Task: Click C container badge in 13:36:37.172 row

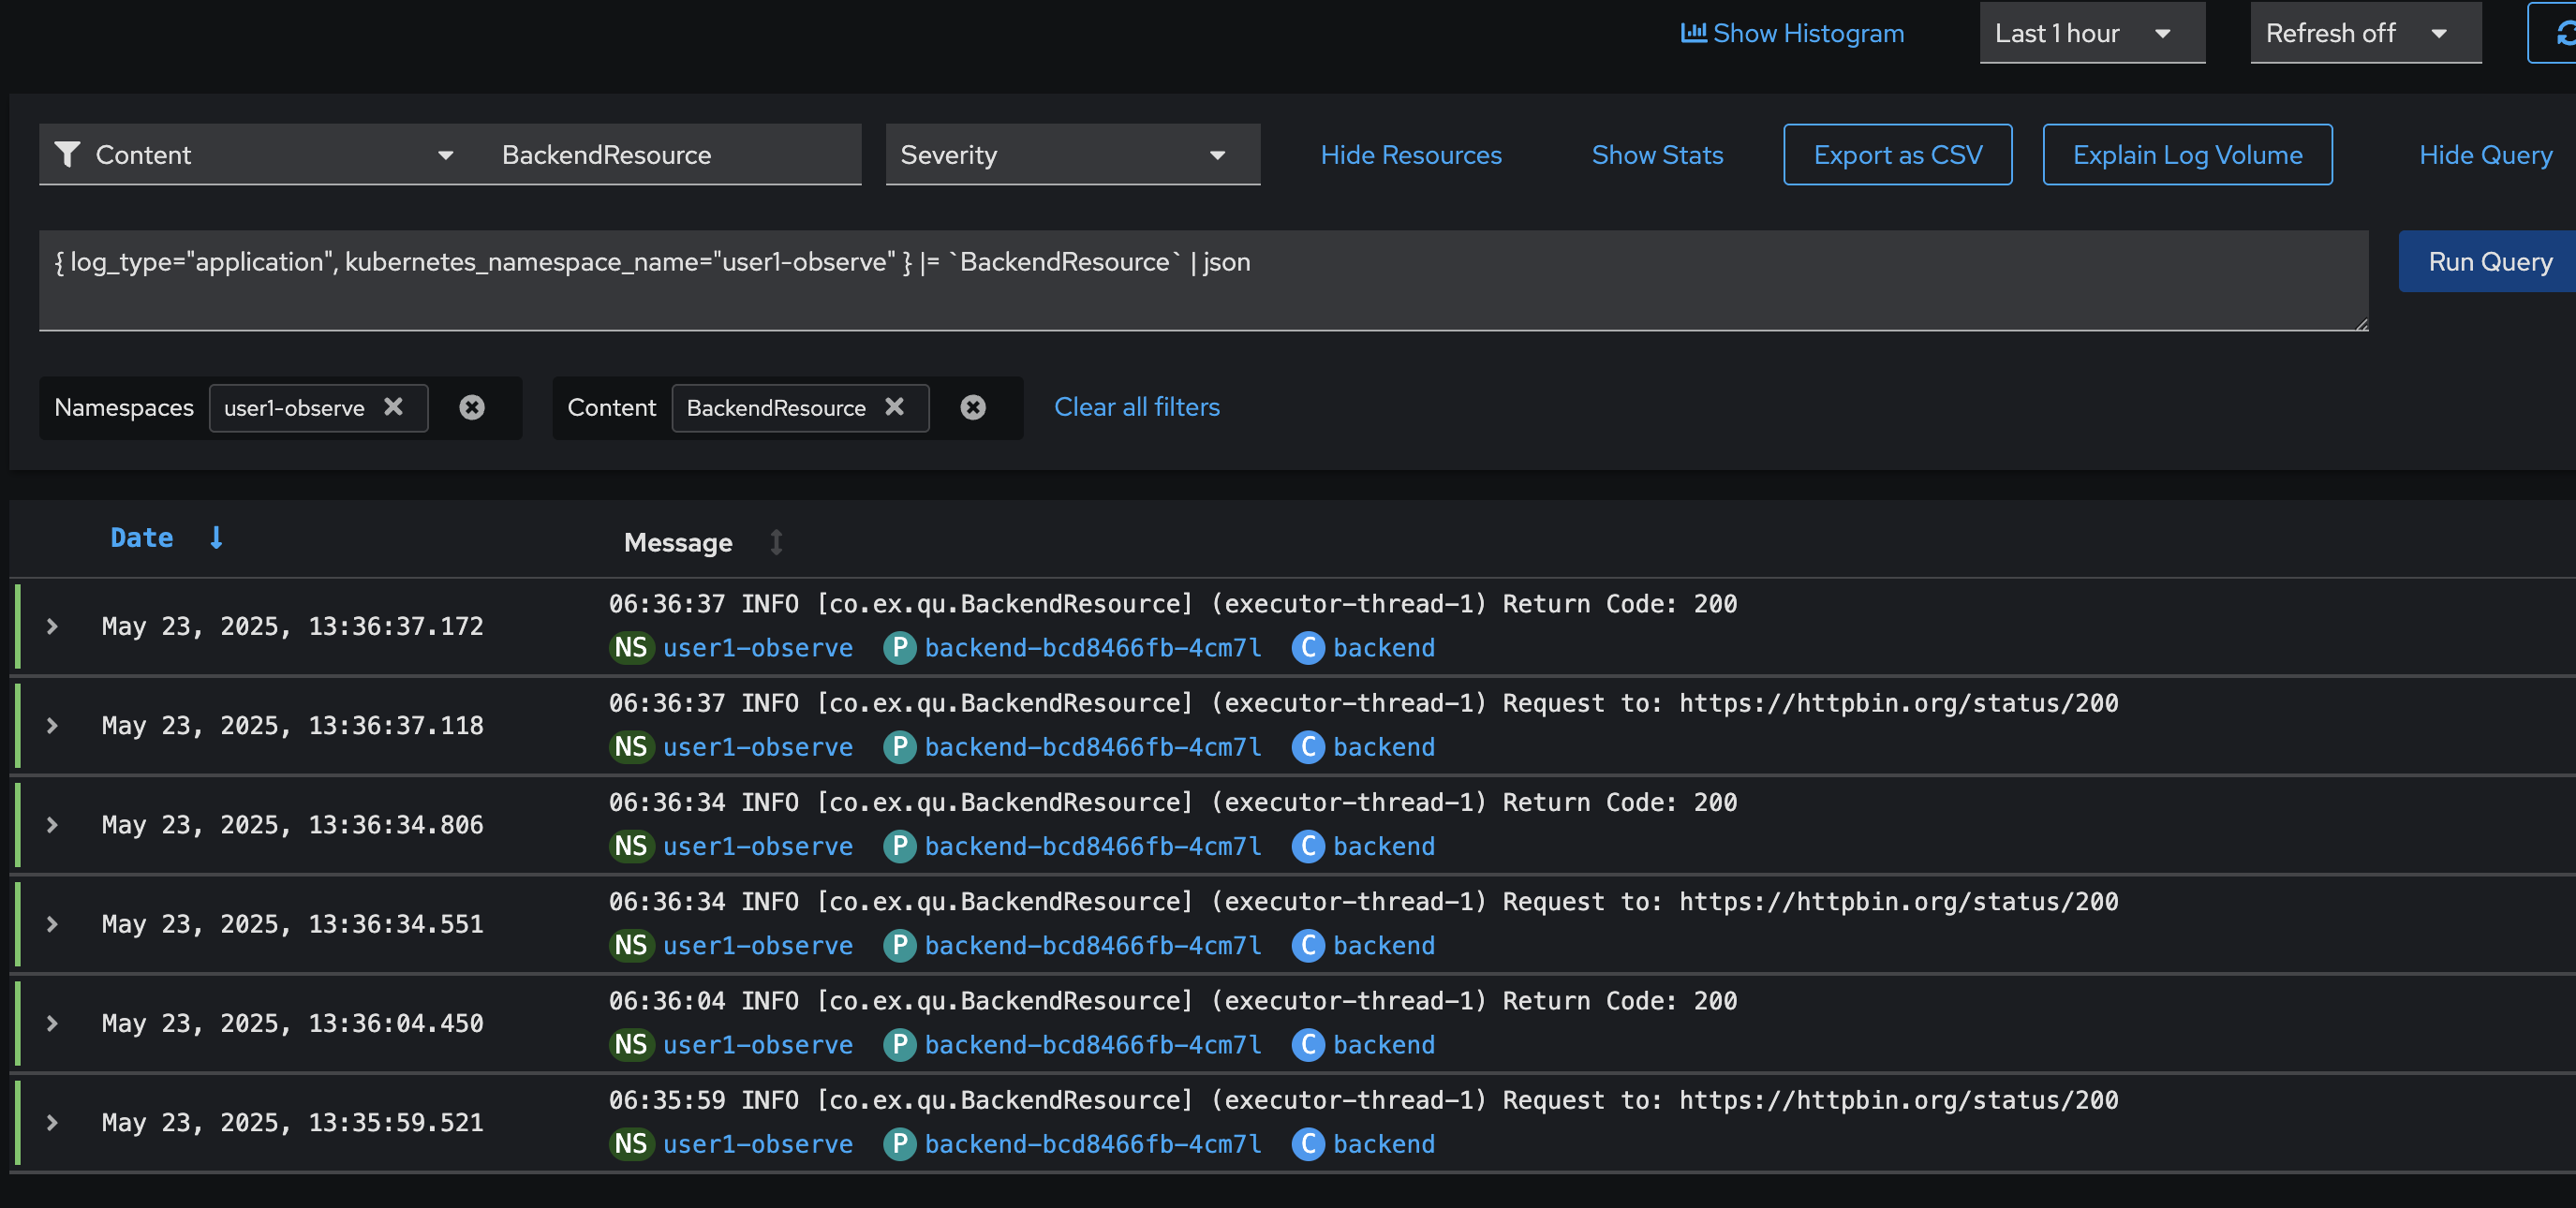Action: [1308, 648]
